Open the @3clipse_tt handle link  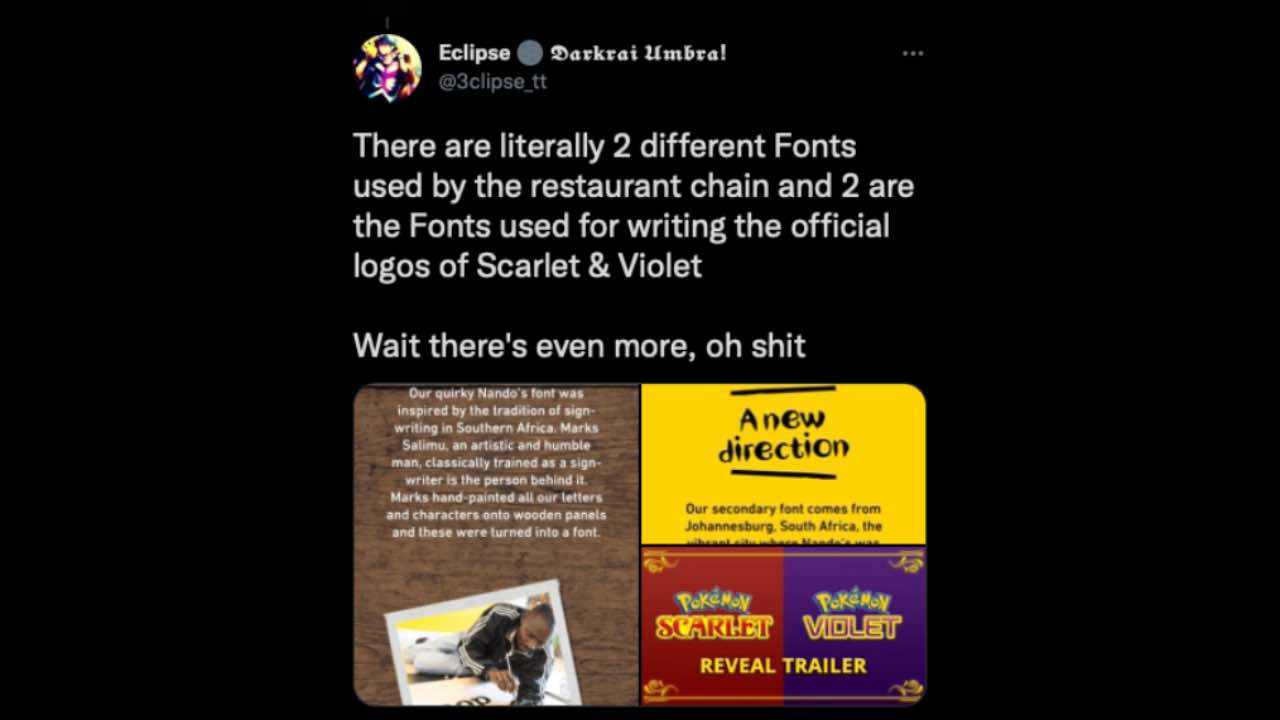click(x=493, y=82)
